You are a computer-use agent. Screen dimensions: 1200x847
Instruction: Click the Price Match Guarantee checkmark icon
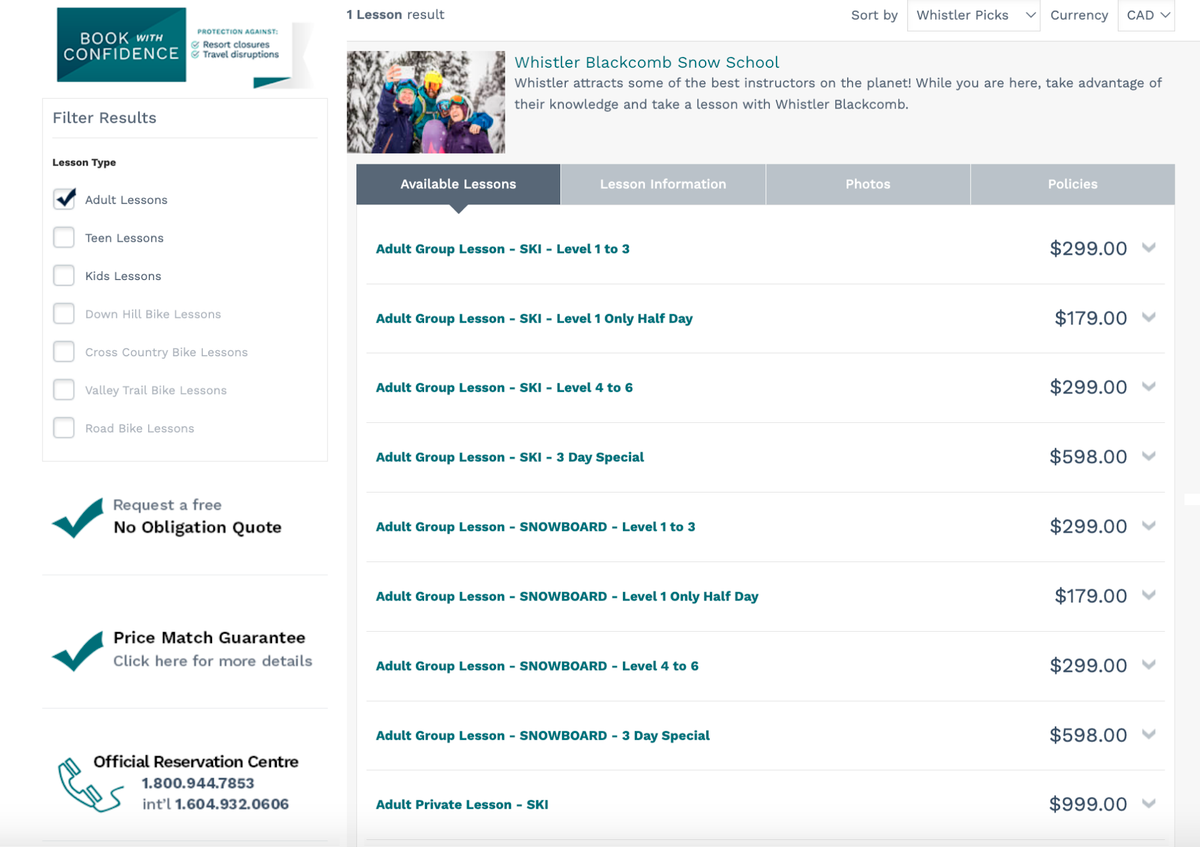78,650
